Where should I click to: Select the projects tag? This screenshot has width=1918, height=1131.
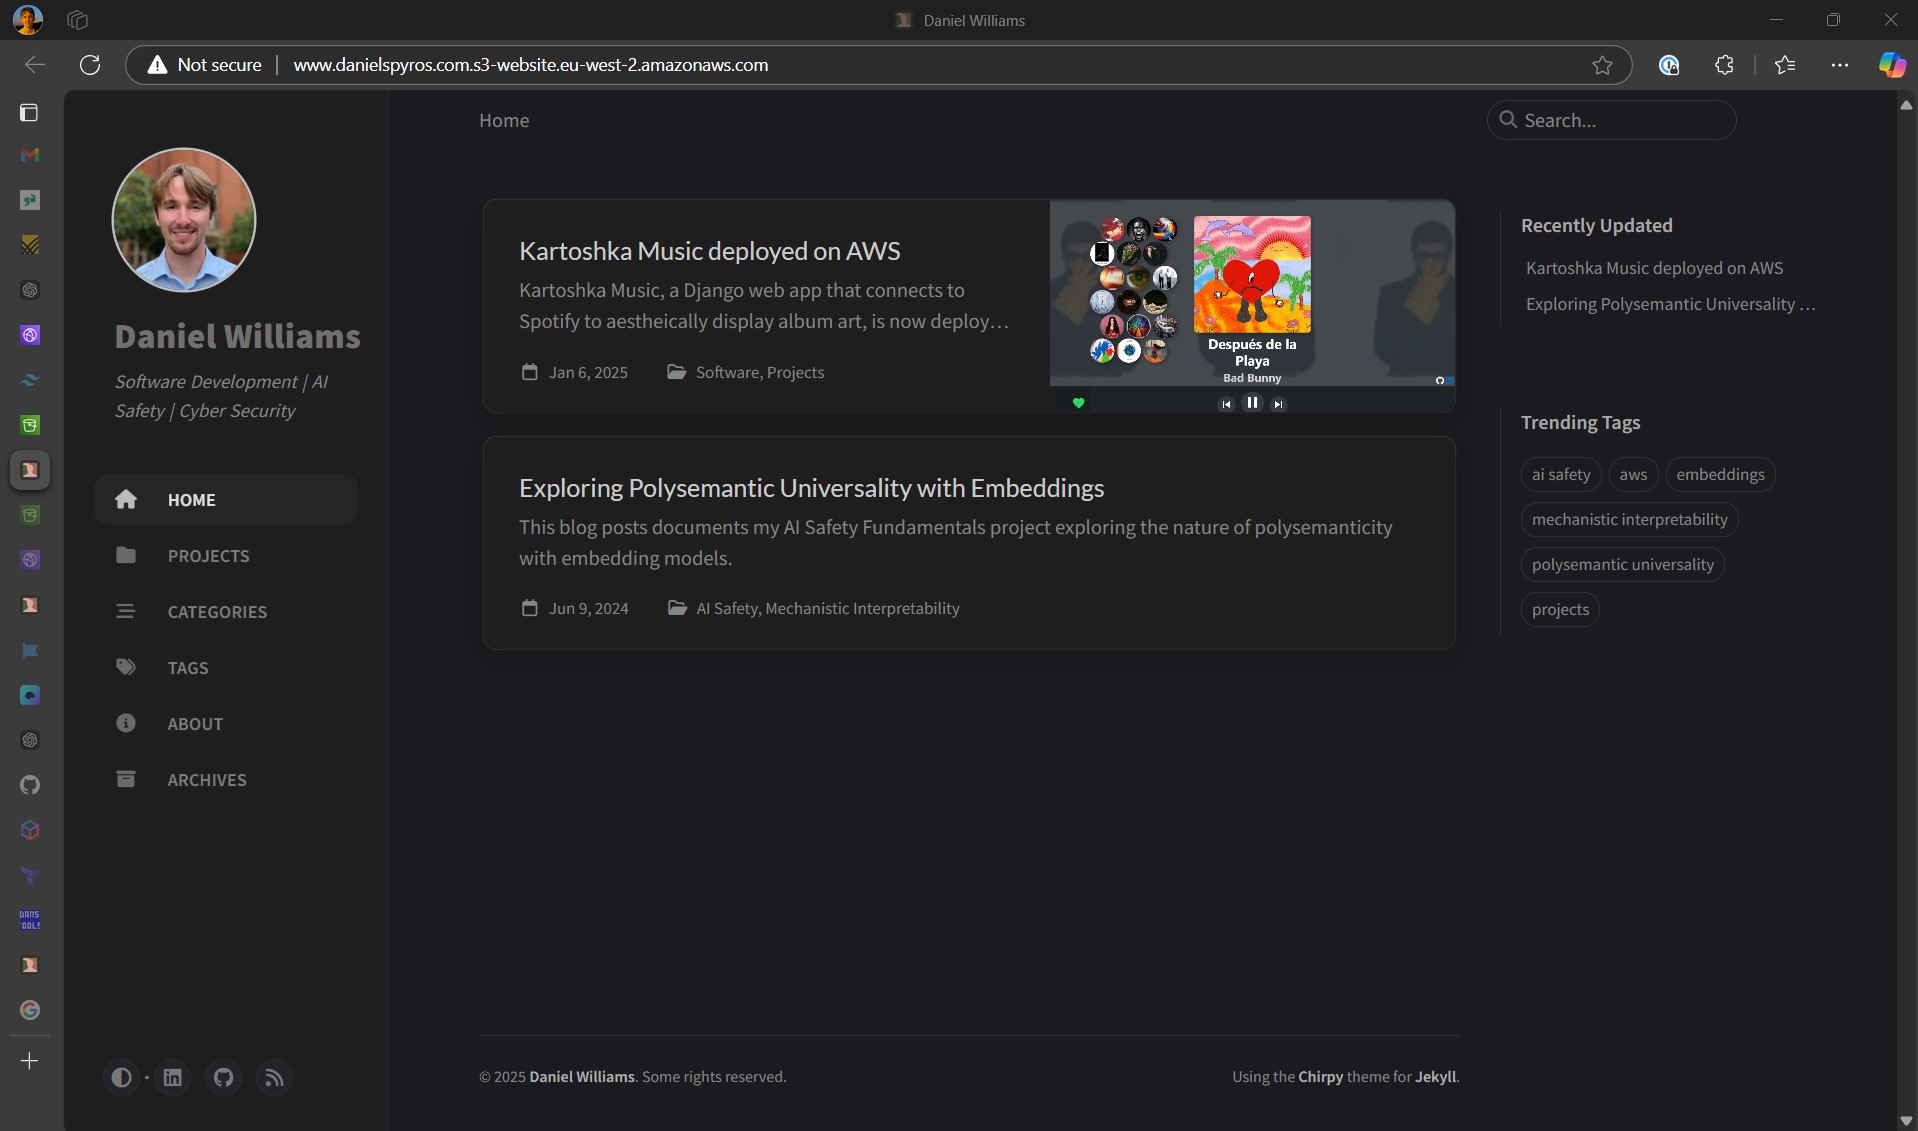(x=1560, y=609)
